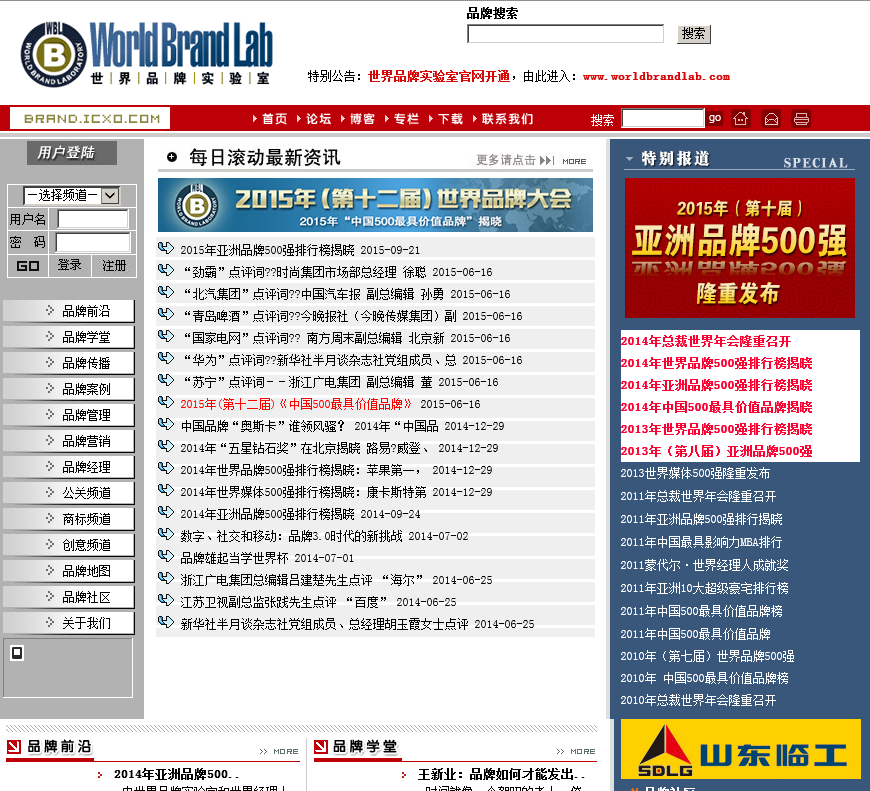This screenshot has height=791, width=870.
Task: Select 论坛 in the red navigation bar
Action: [318, 119]
